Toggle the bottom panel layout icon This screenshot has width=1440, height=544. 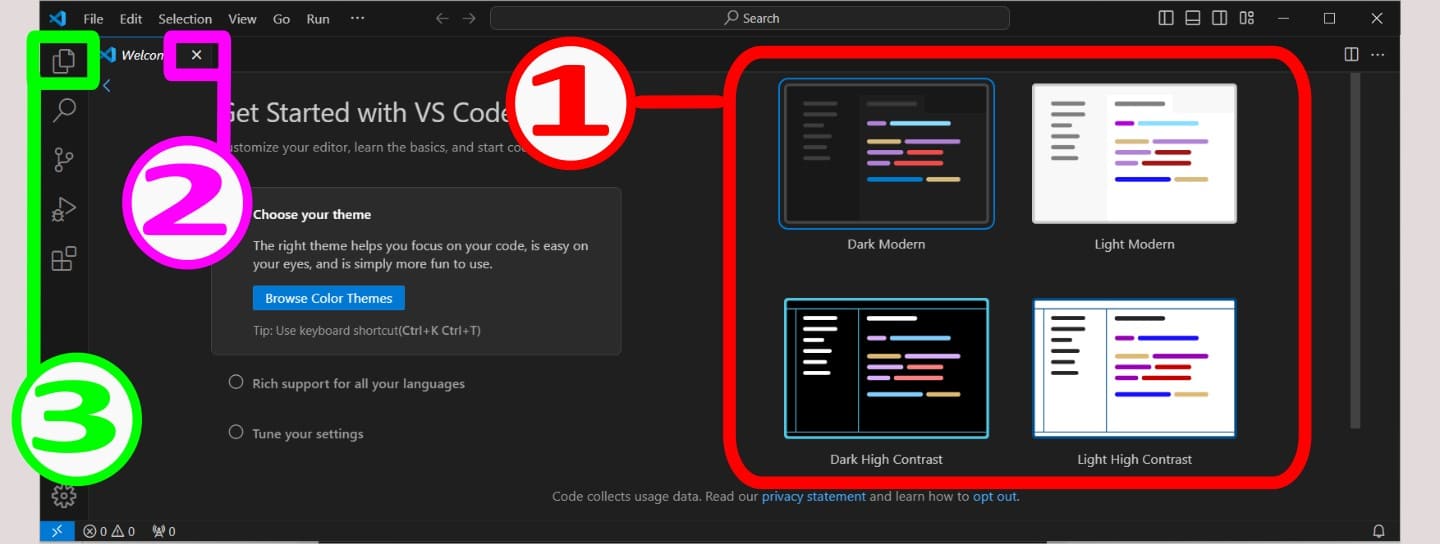click(1193, 18)
